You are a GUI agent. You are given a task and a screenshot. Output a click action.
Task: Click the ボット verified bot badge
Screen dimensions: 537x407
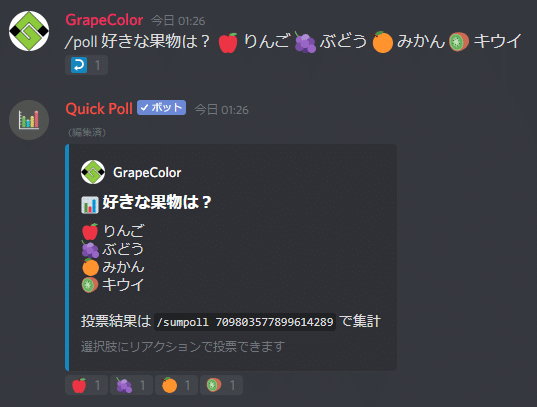click(161, 108)
